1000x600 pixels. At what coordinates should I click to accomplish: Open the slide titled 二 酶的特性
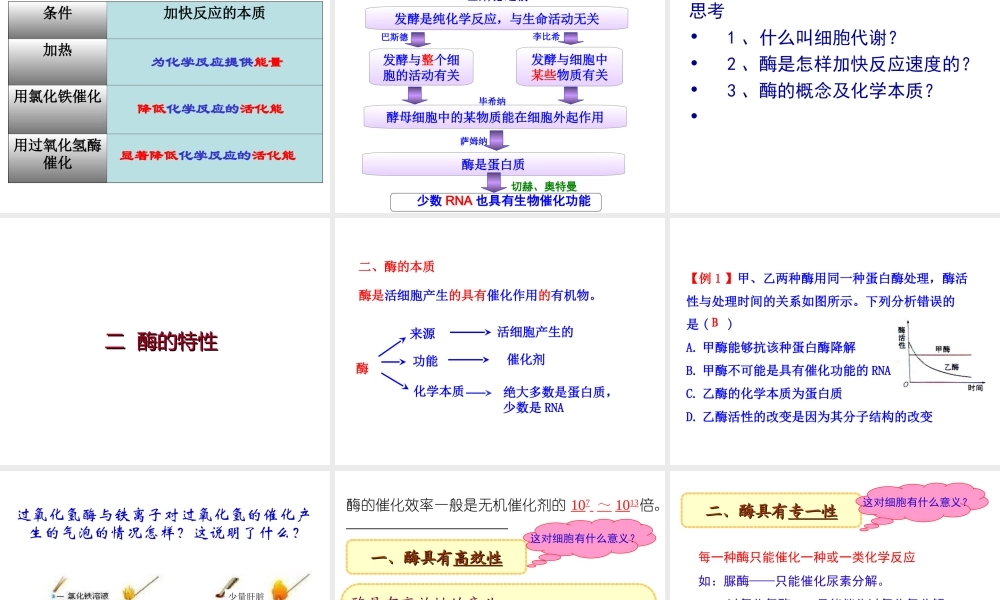tap(165, 341)
